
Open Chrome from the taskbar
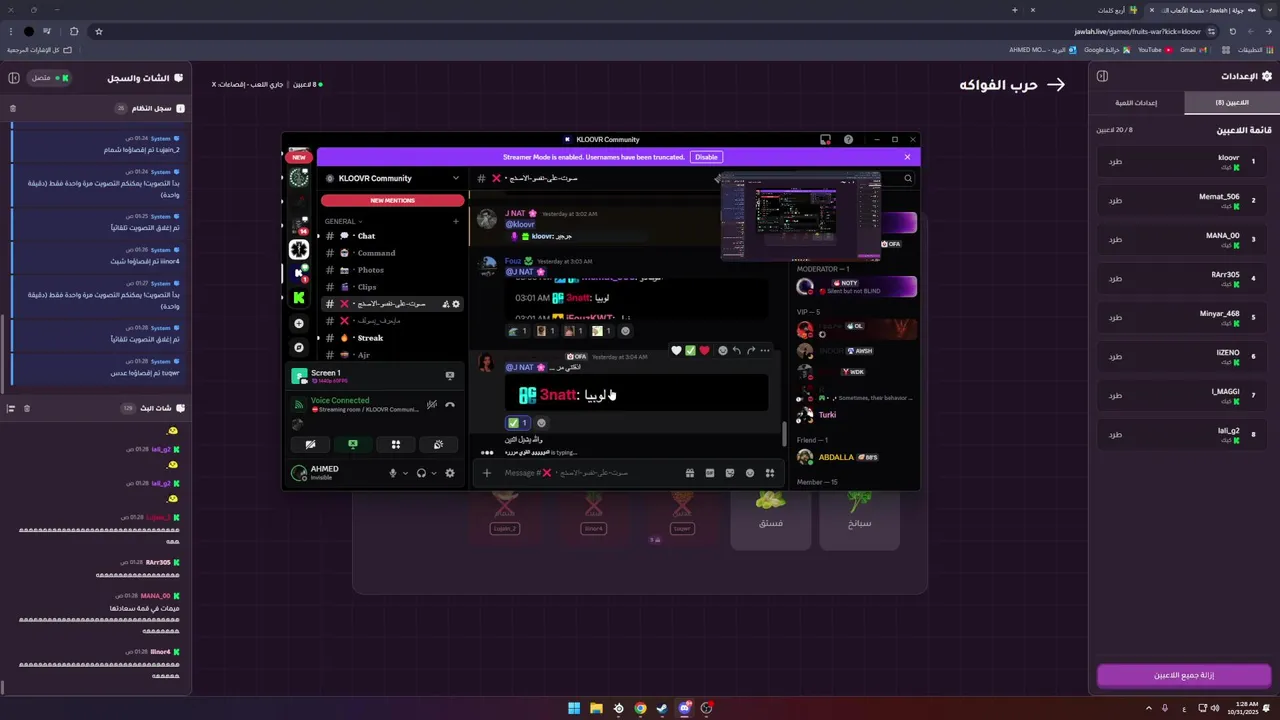click(x=640, y=708)
